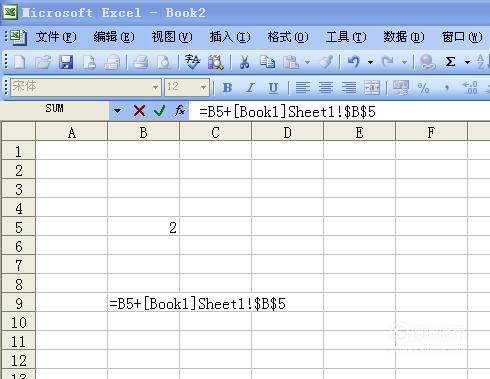Copy selection using the Copy icon
This screenshot has width=490, height=379.
pyautogui.click(x=267, y=62)
